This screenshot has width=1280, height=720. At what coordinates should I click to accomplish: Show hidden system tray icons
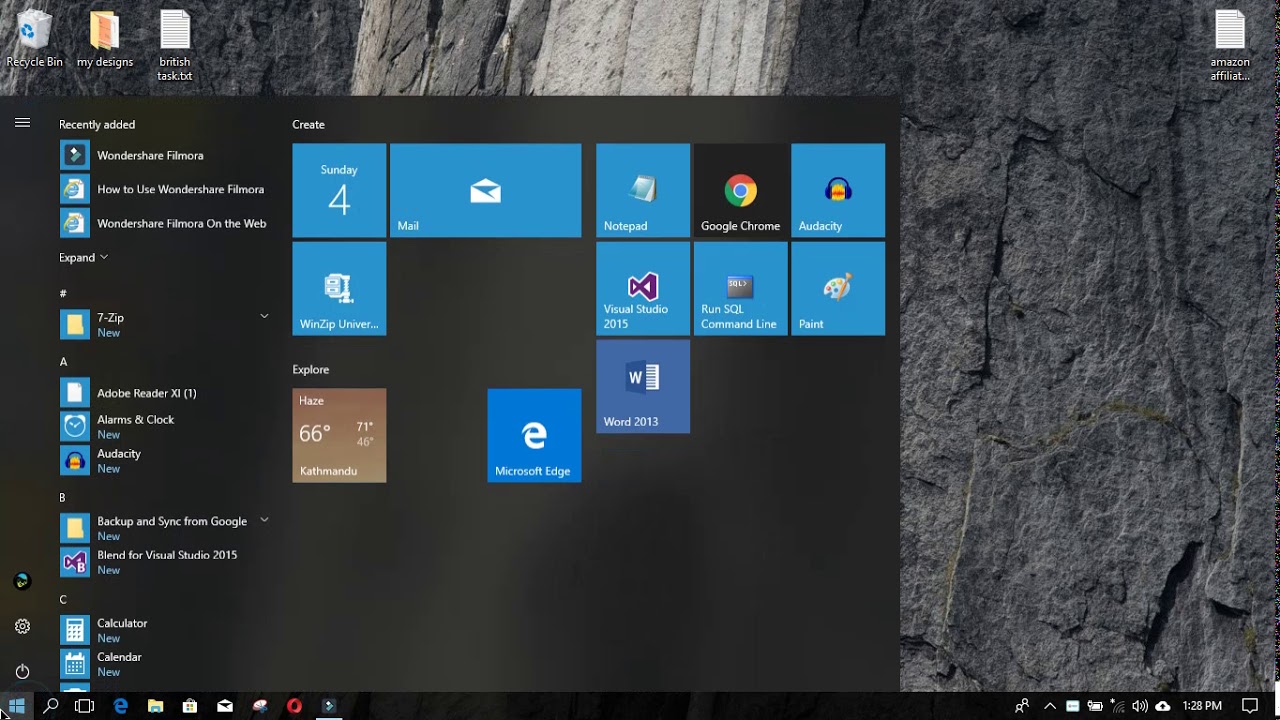point(1050,706)
